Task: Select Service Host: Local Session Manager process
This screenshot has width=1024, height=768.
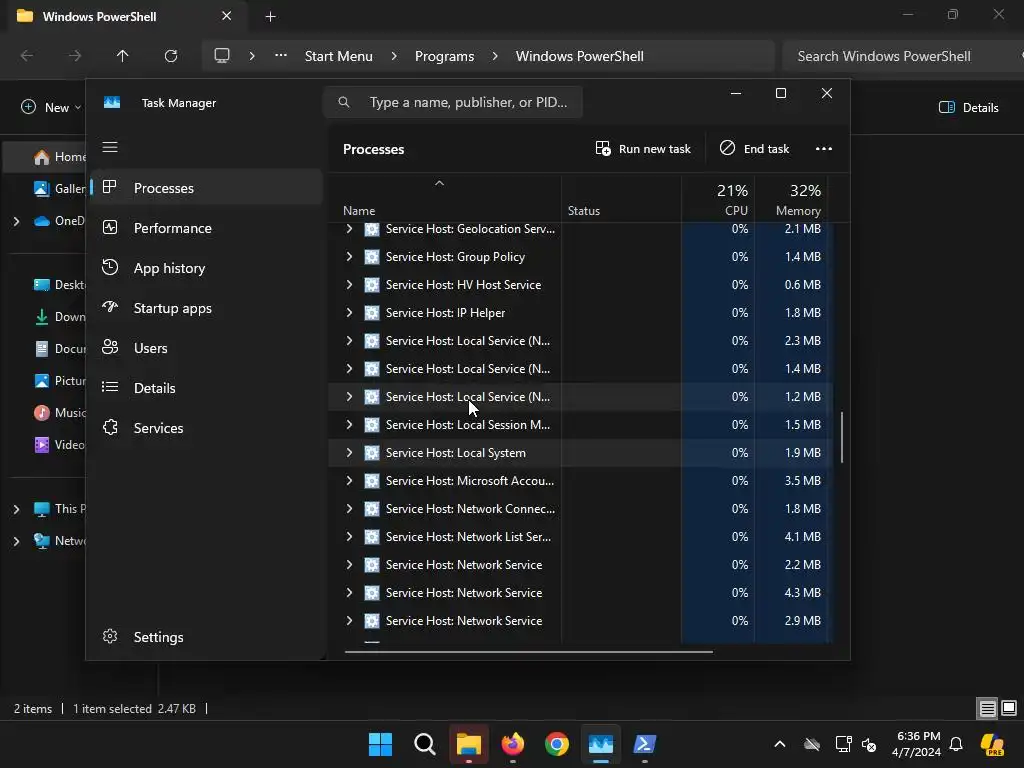Action: [579, 424]
